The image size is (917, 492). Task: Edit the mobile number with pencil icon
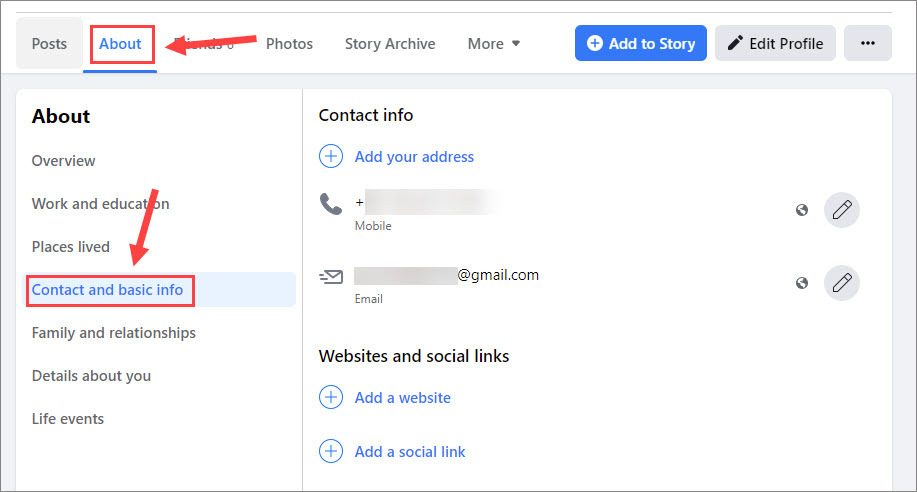[x=842, y=209]
